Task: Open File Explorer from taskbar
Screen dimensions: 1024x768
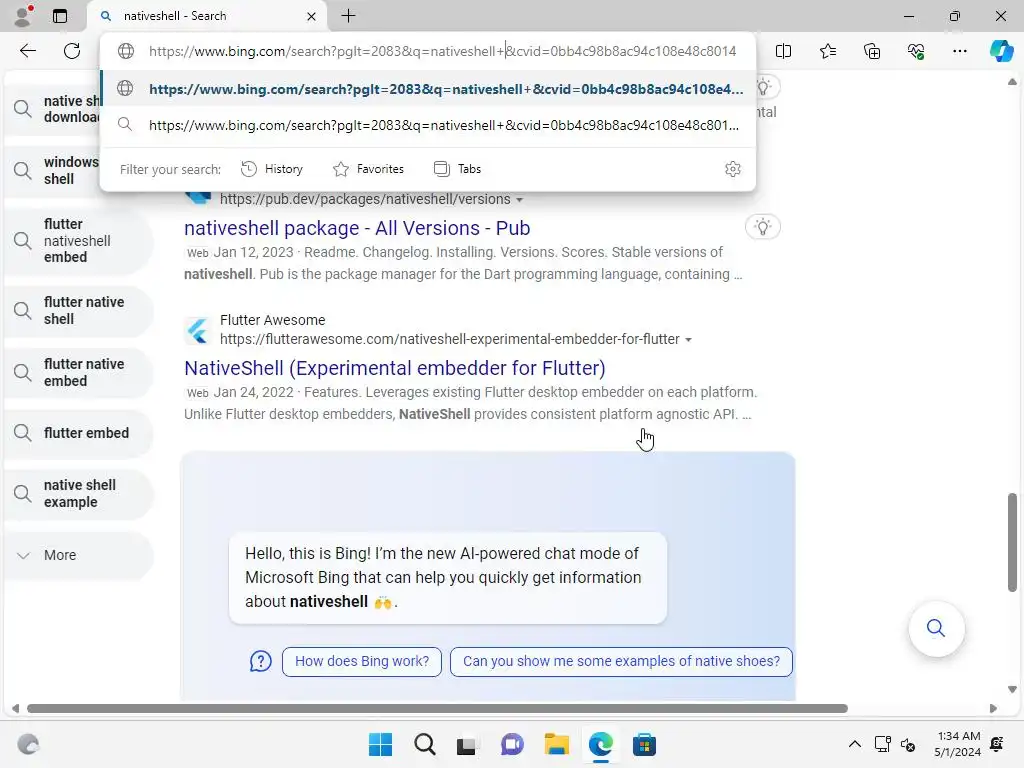Action: [556, 744]
